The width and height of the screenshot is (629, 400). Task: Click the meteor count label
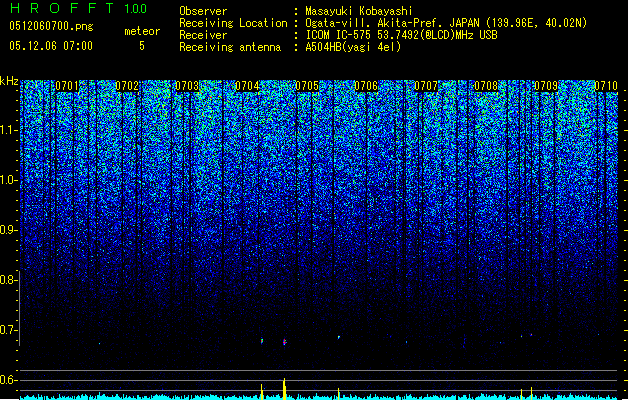(x=142, y=31)
